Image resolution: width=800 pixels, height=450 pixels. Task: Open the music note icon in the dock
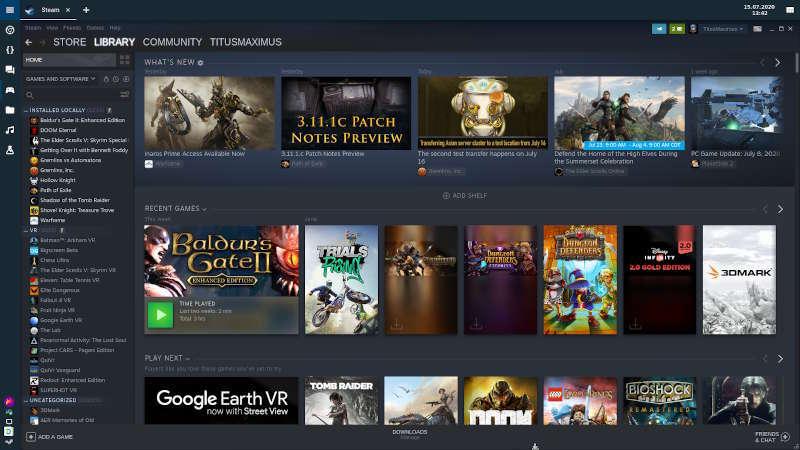10,130
